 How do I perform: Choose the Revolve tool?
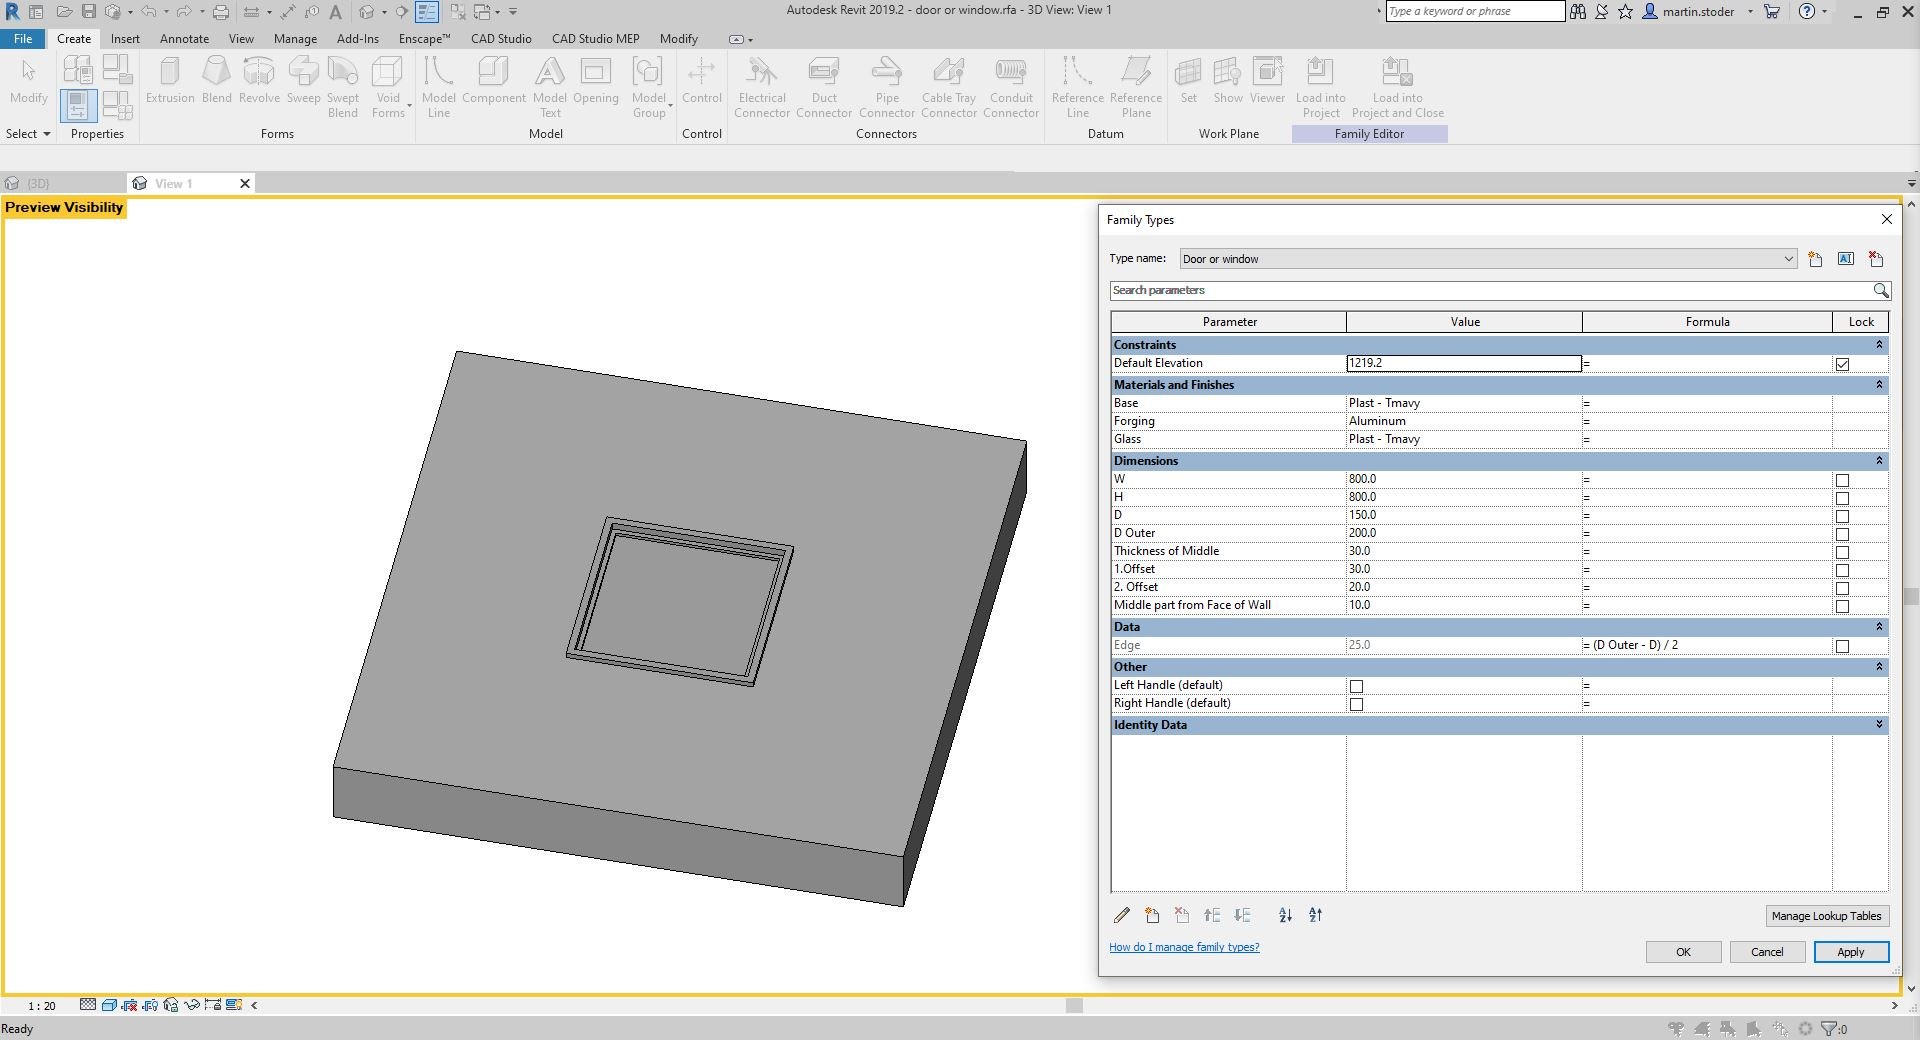pos(259,80)
